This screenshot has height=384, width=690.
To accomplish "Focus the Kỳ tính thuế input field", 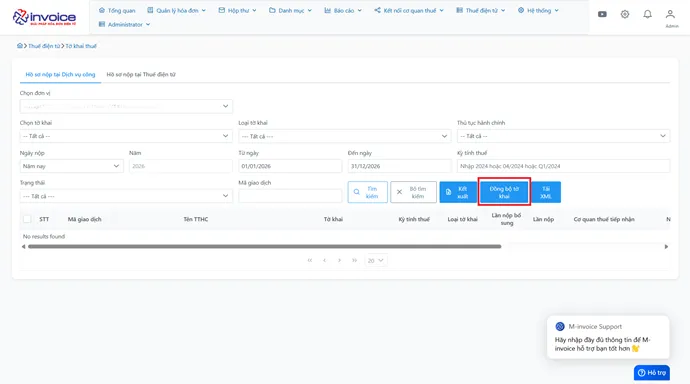I will pyautogui.click(x=563, y=166).
